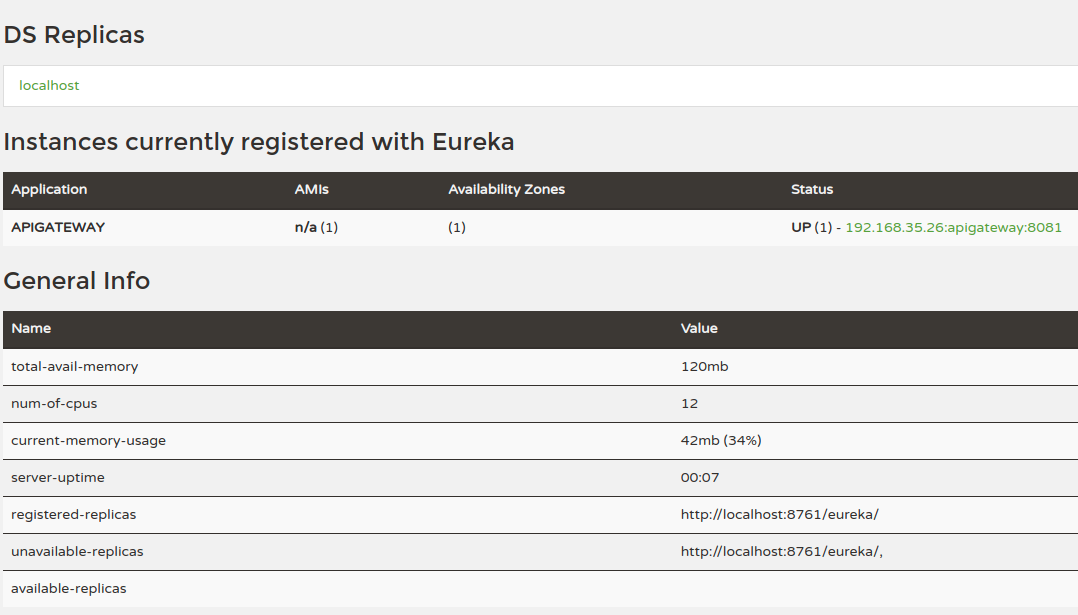Select the server-uptime row name

(x=58, y=478)
